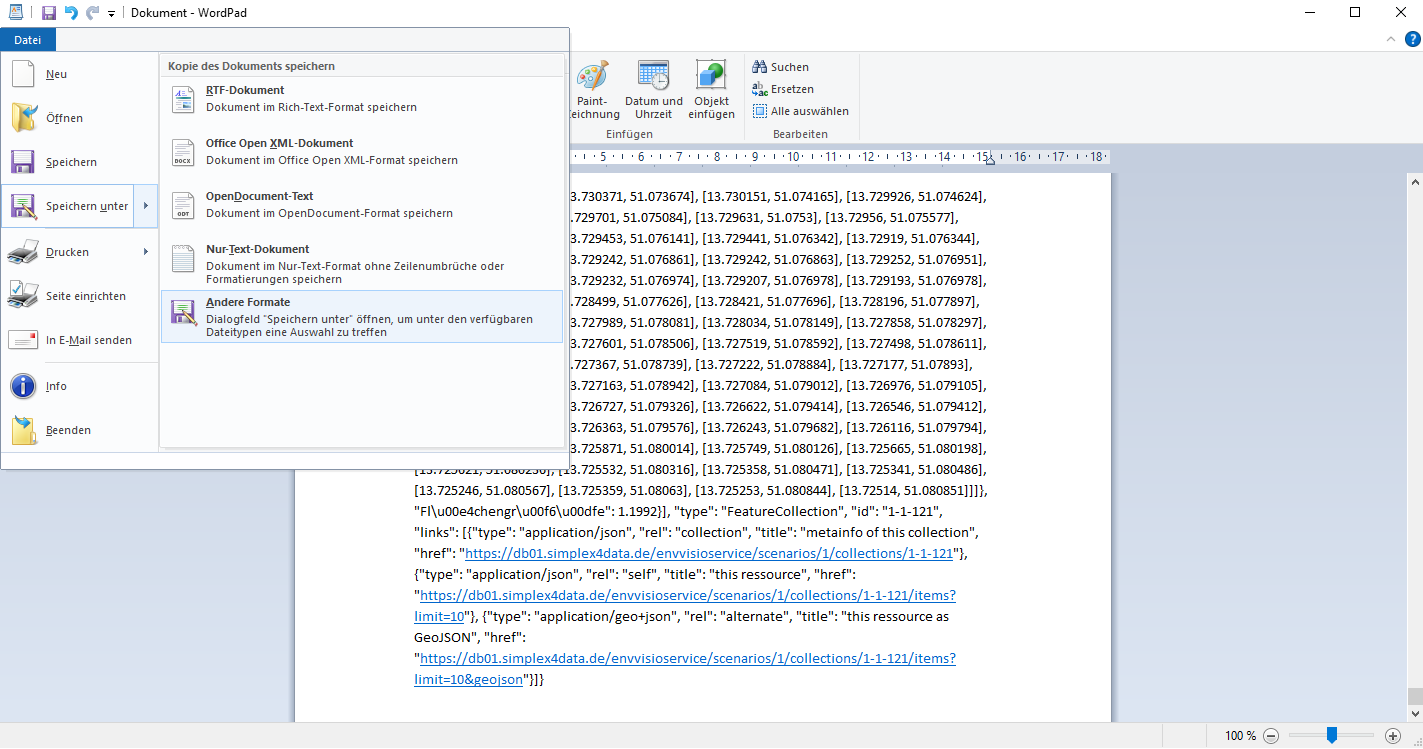This screenshot has height=749, width=1423.
Task: Insert Datum und Uhrzeit
Action: 653,90
